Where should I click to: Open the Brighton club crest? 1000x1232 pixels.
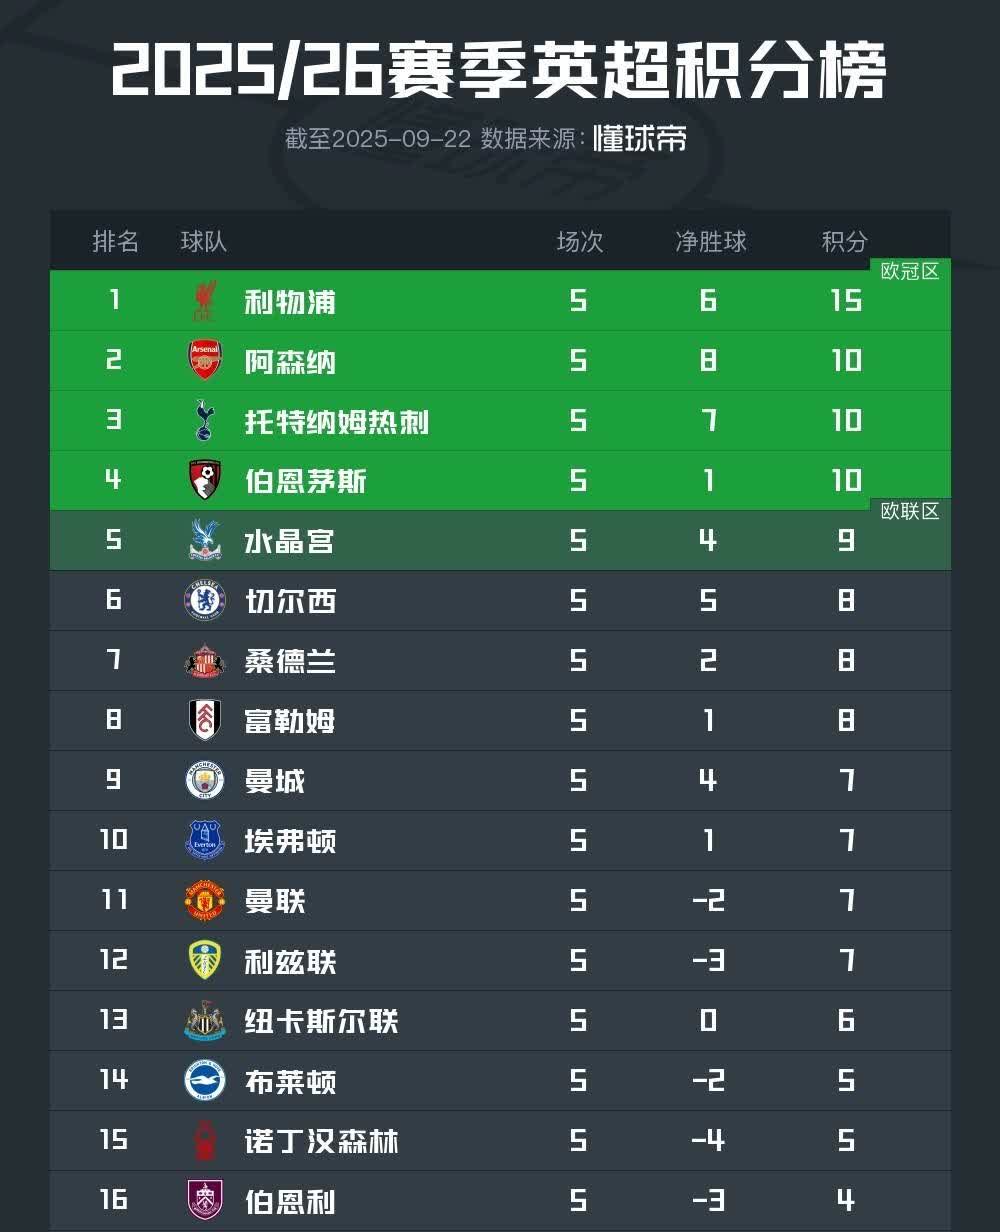click(x=204, y=1081)
